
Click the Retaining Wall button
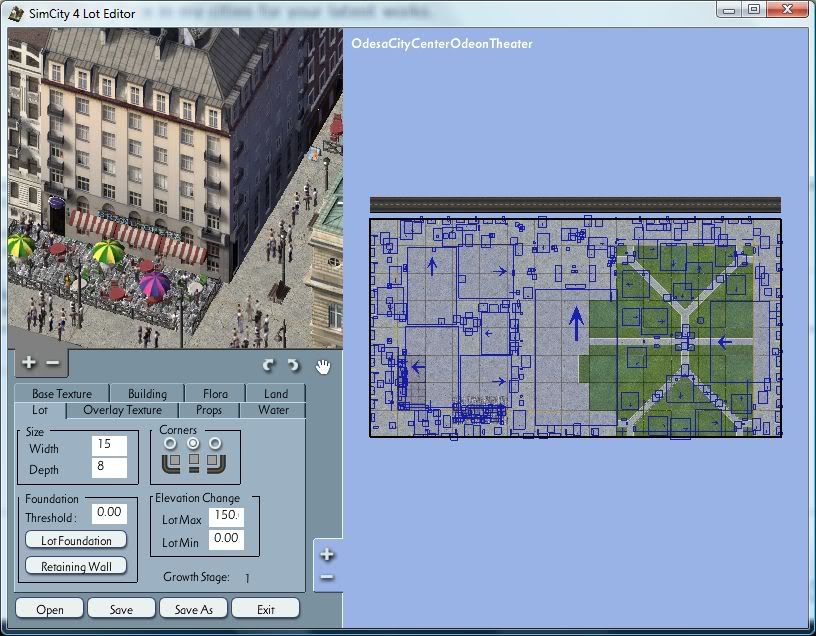(76, 566)
